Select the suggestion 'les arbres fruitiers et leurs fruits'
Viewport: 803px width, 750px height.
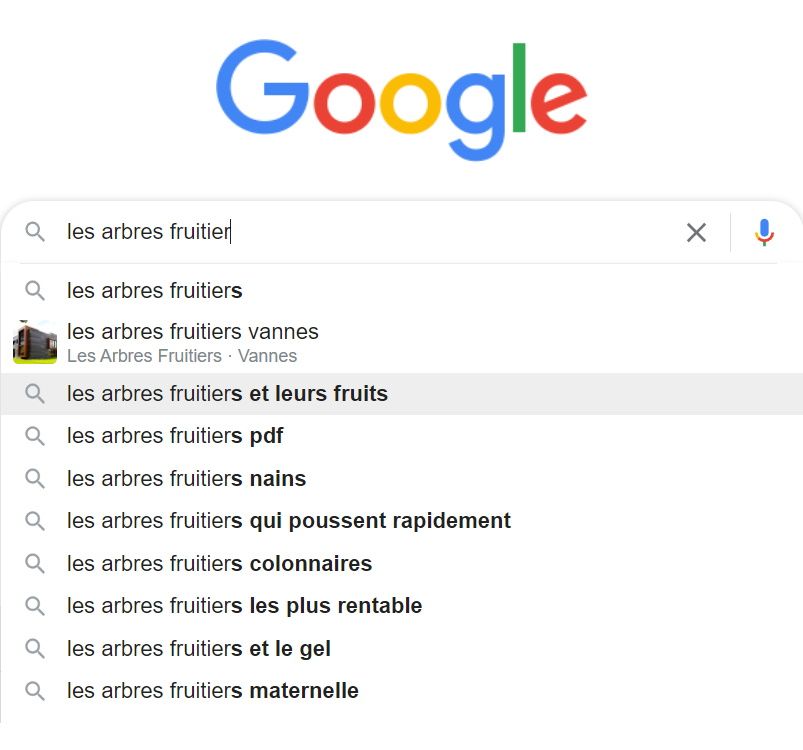point(227,393)
